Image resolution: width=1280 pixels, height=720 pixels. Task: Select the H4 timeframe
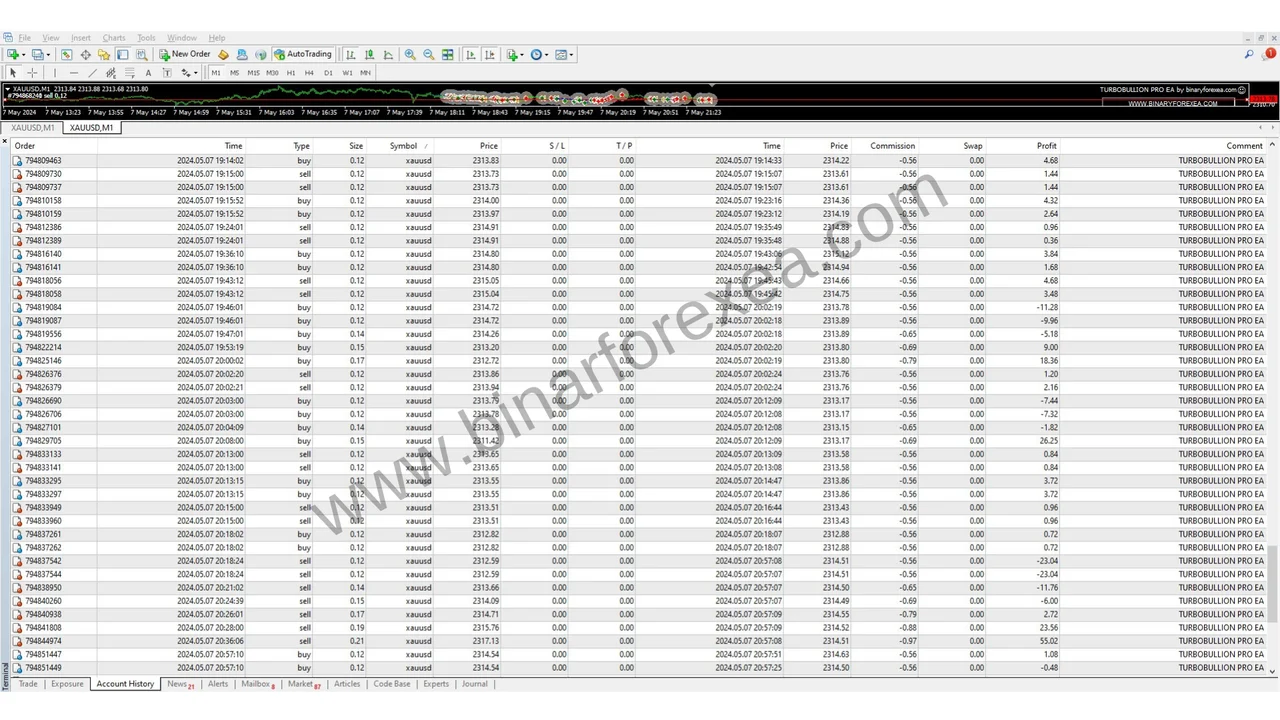tap(310, 73)
